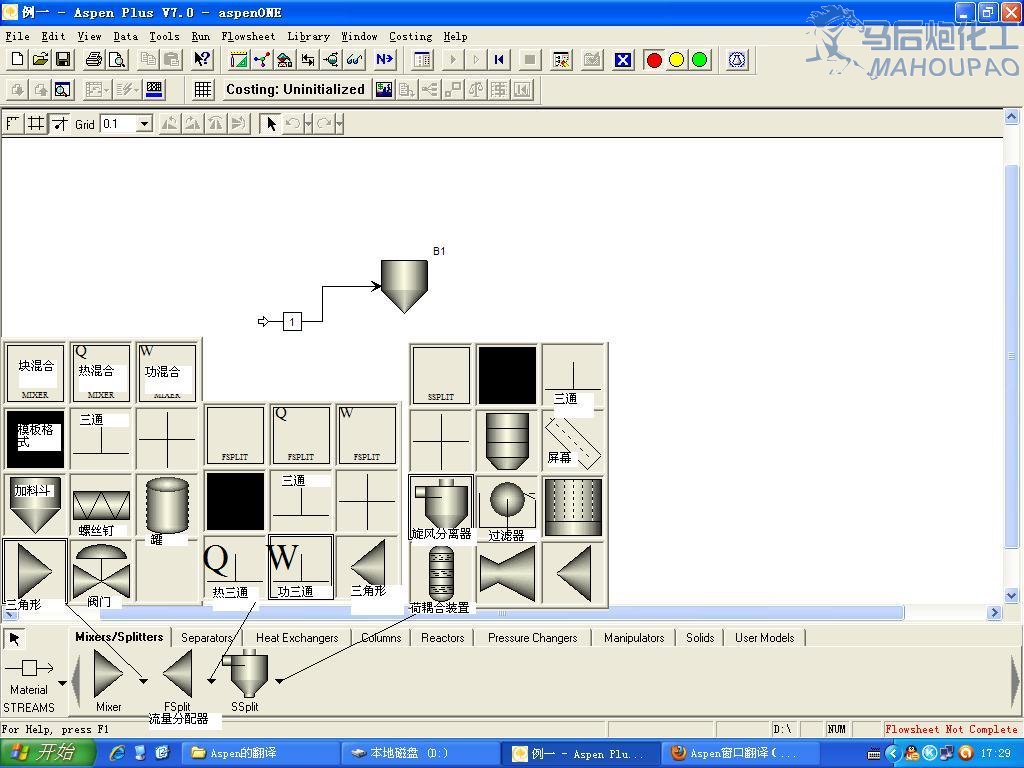Activate selection mode arrow in model library
Viewport: 1024px width, 768px height.
coord(14,639)
